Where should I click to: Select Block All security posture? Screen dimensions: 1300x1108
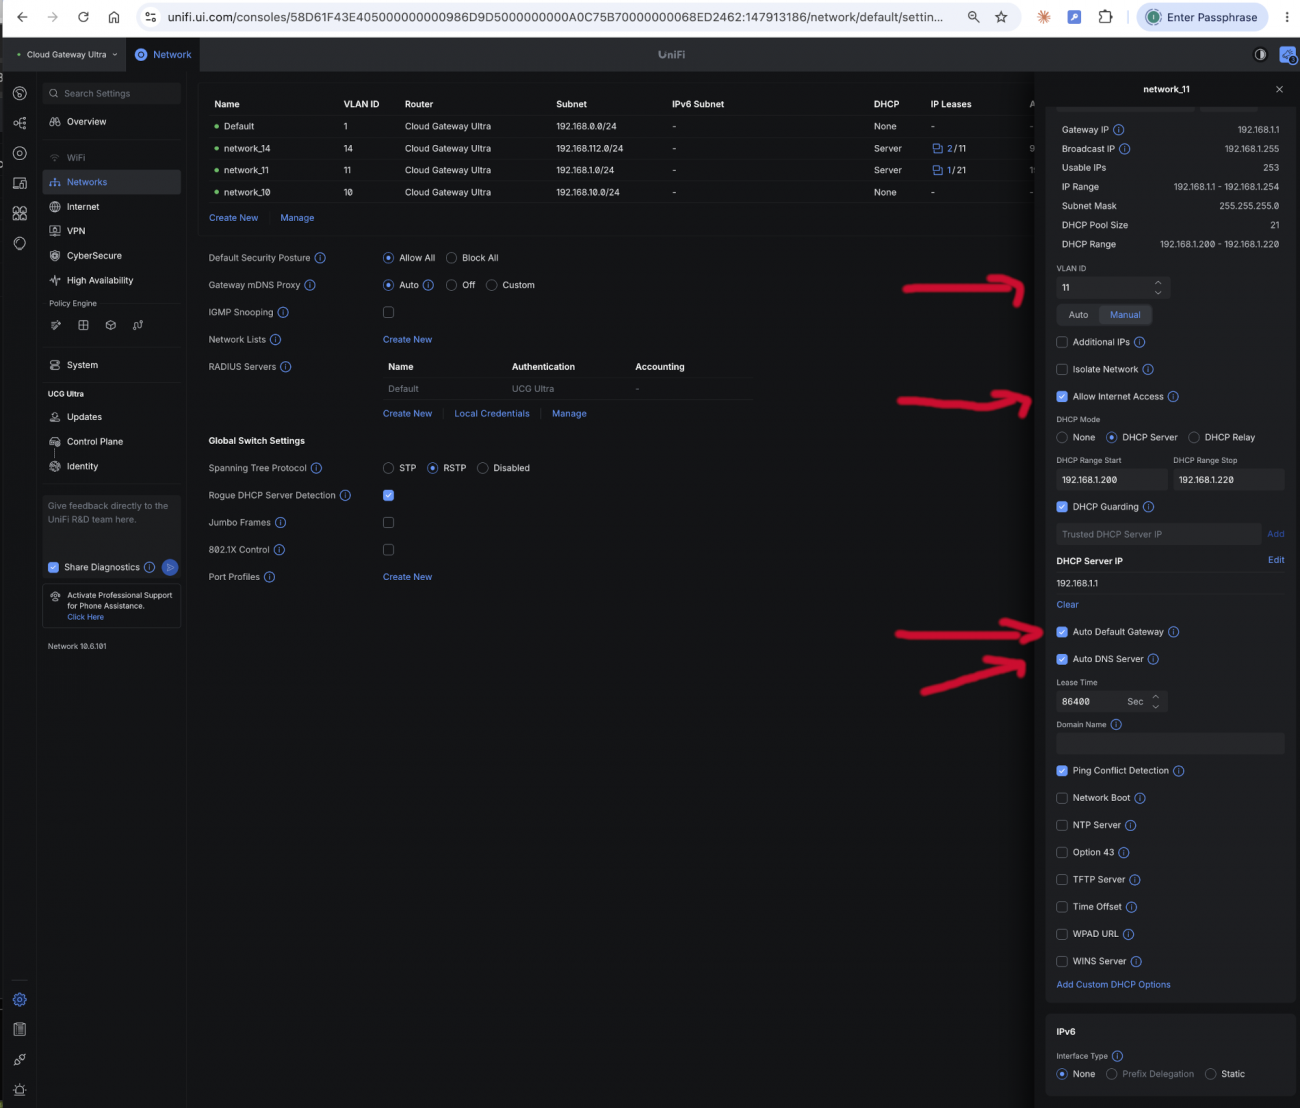[451, 258]
